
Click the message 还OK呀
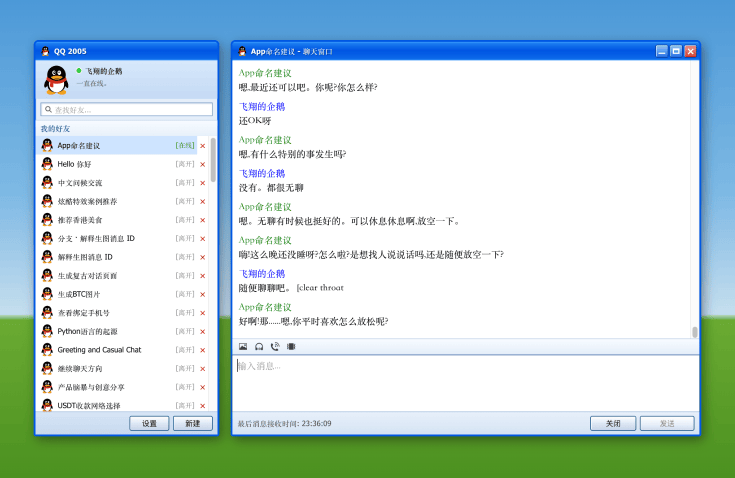tap(255, 121)
